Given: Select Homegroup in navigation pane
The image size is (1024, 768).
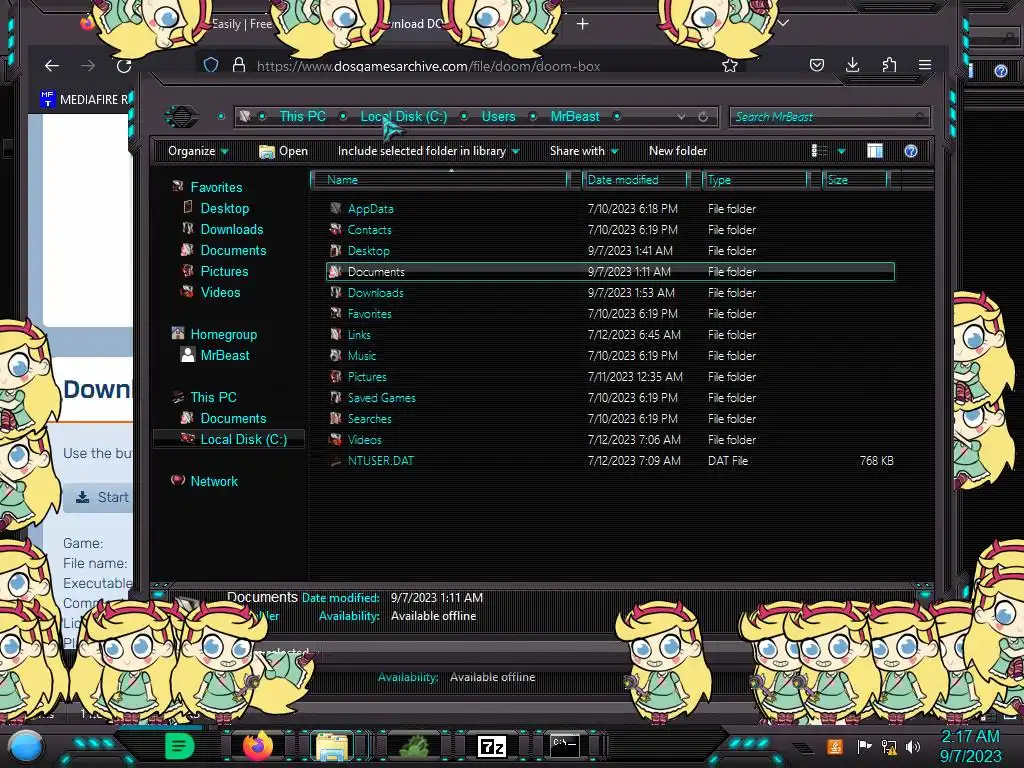Looking at the screenshot, I should (223, 334).
